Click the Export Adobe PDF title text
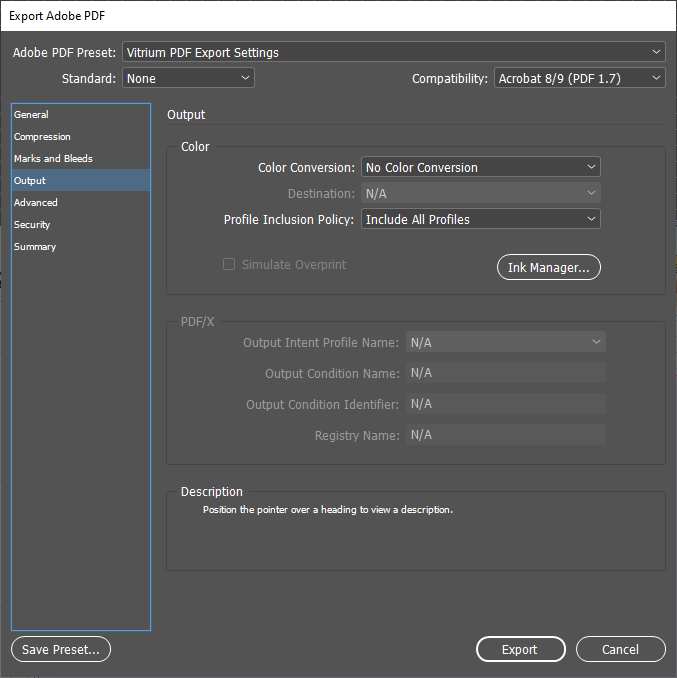The image size is (677, 678). 57,16
